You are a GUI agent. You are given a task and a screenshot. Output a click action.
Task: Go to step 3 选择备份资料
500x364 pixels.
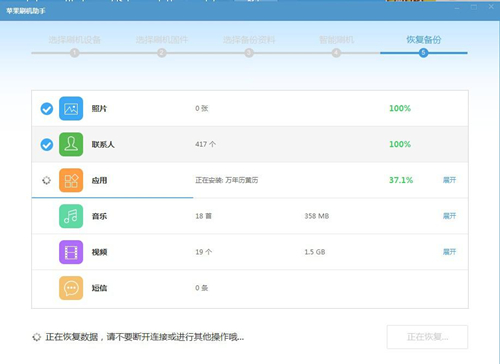(249, 40)
